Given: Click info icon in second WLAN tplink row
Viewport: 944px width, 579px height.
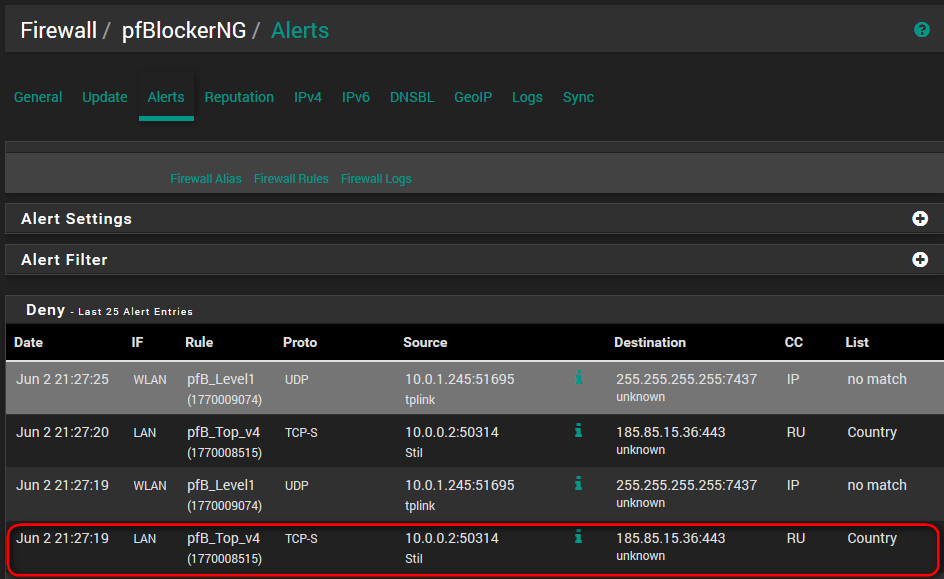Looking at the screenshot, I should 578,483.
